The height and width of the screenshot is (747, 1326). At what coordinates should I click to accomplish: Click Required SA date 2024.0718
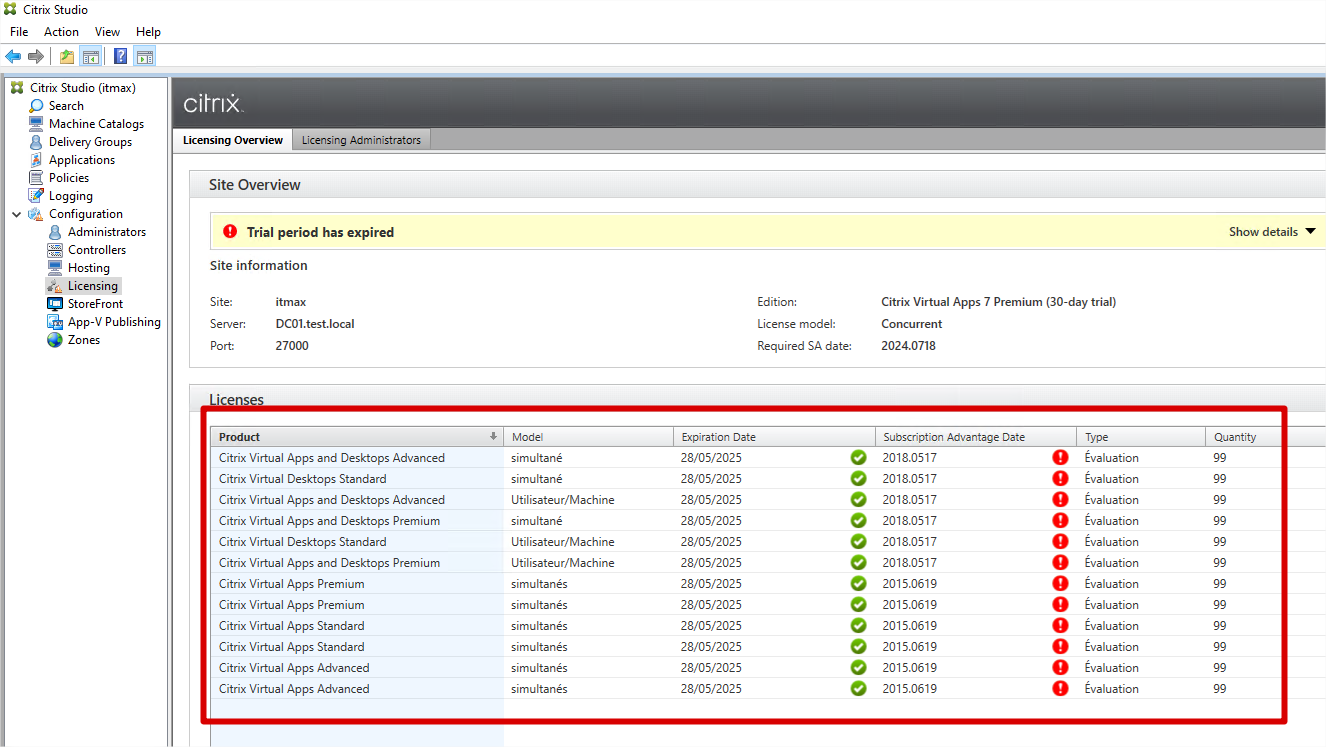[908, 346]
